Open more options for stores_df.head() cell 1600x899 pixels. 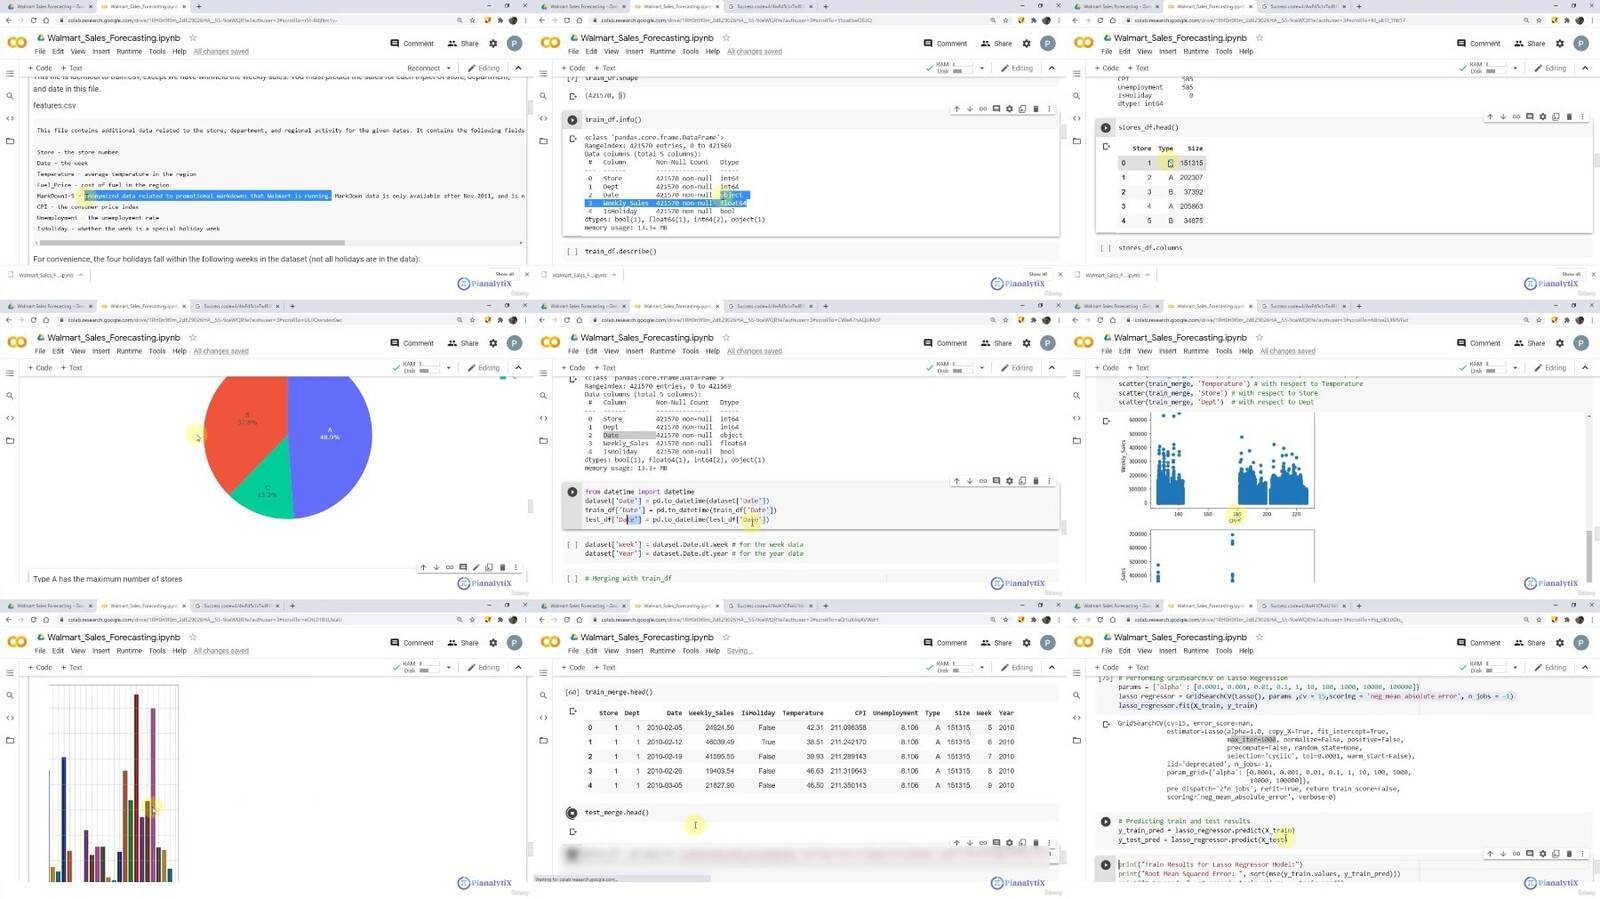tap(1581, 117)
